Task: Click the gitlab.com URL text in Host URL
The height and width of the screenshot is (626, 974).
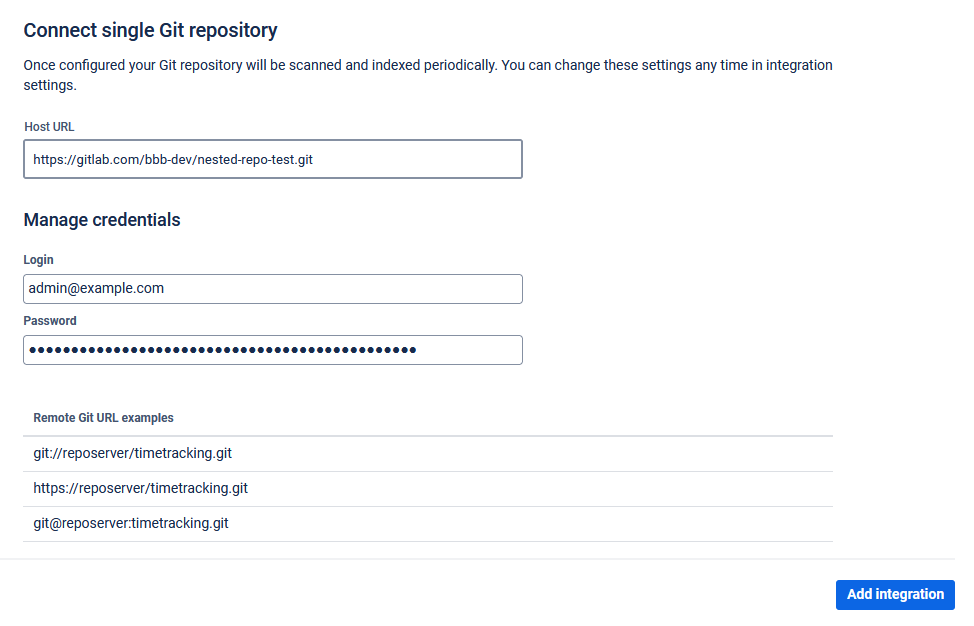Action: point(172,159)
